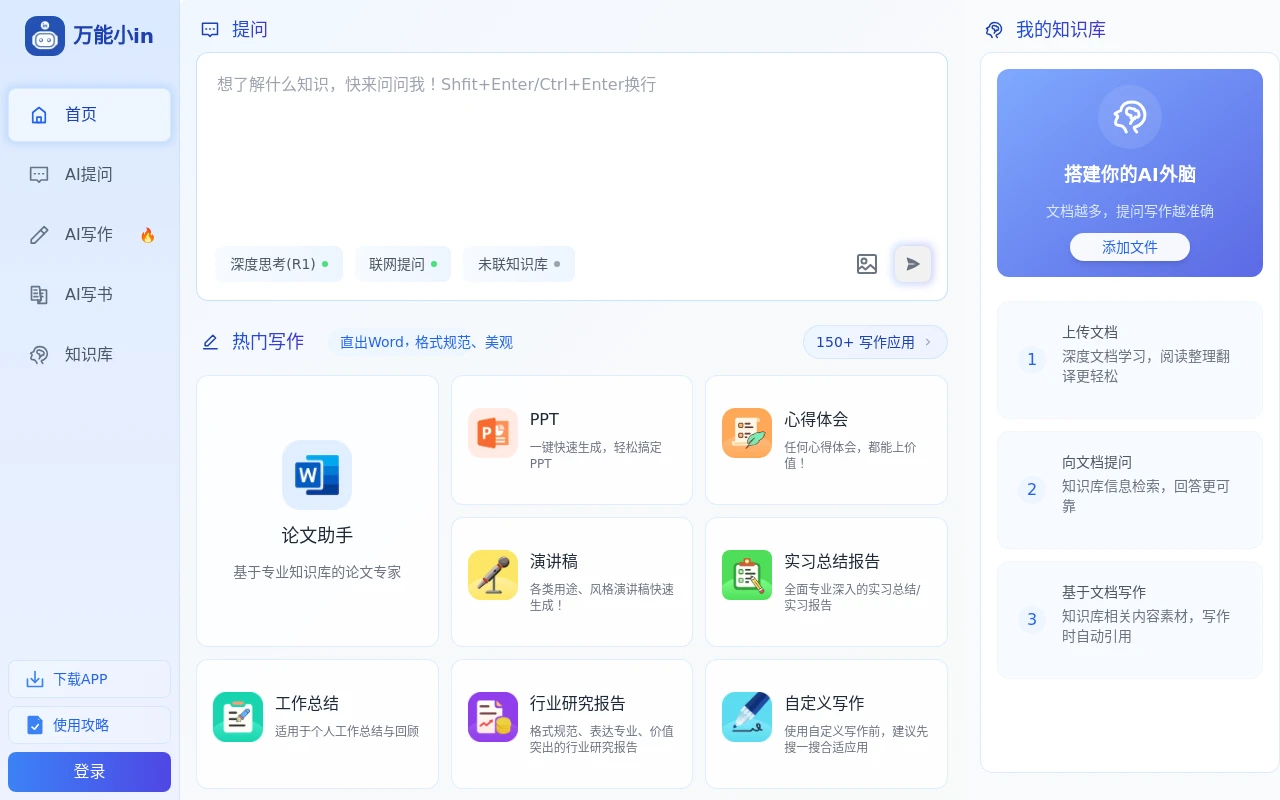Screen dimensions: 1280x800
Task: Open the 论文助手 writing card
Action: [317, 510]
